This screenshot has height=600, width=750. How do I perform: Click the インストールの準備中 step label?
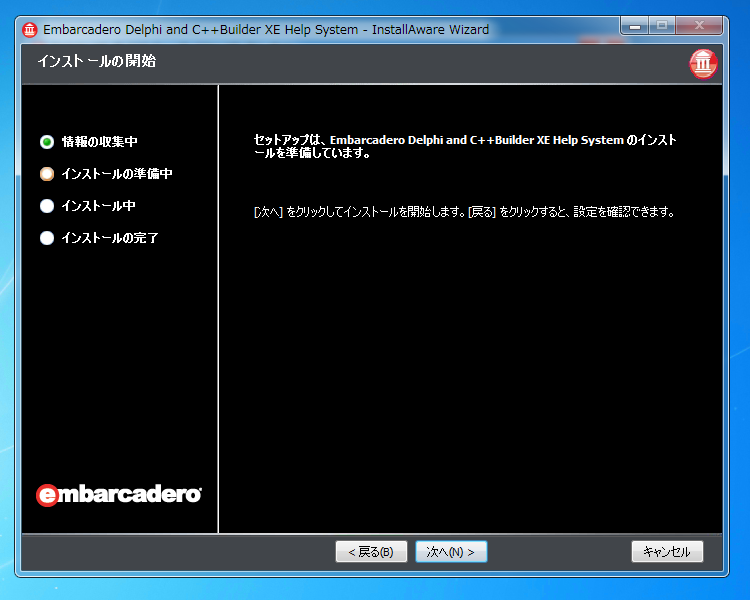click(117, 174)
